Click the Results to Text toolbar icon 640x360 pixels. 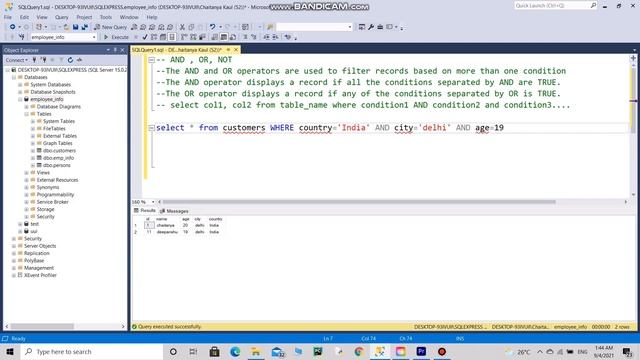coord(215,37)
